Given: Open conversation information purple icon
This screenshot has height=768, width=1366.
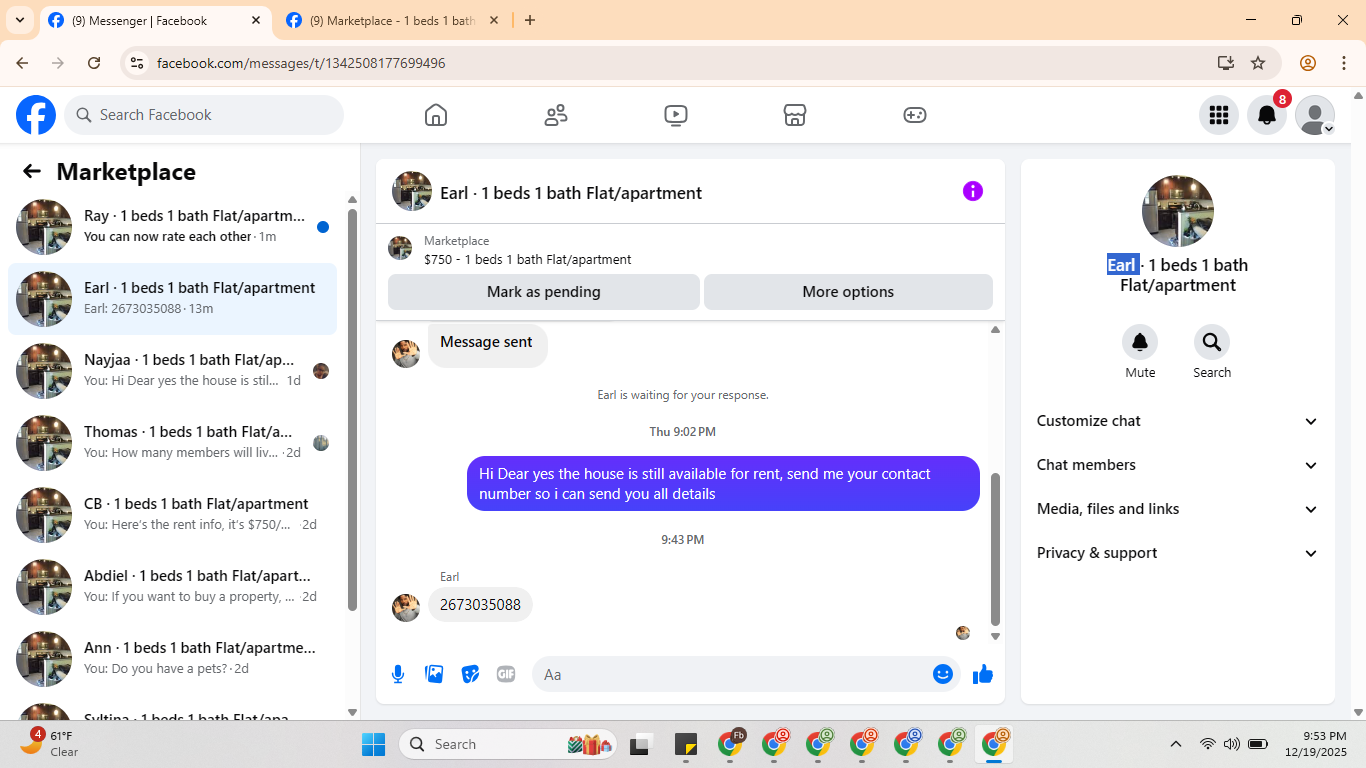Looking at the screenshot, I should [x=973, y=191].
